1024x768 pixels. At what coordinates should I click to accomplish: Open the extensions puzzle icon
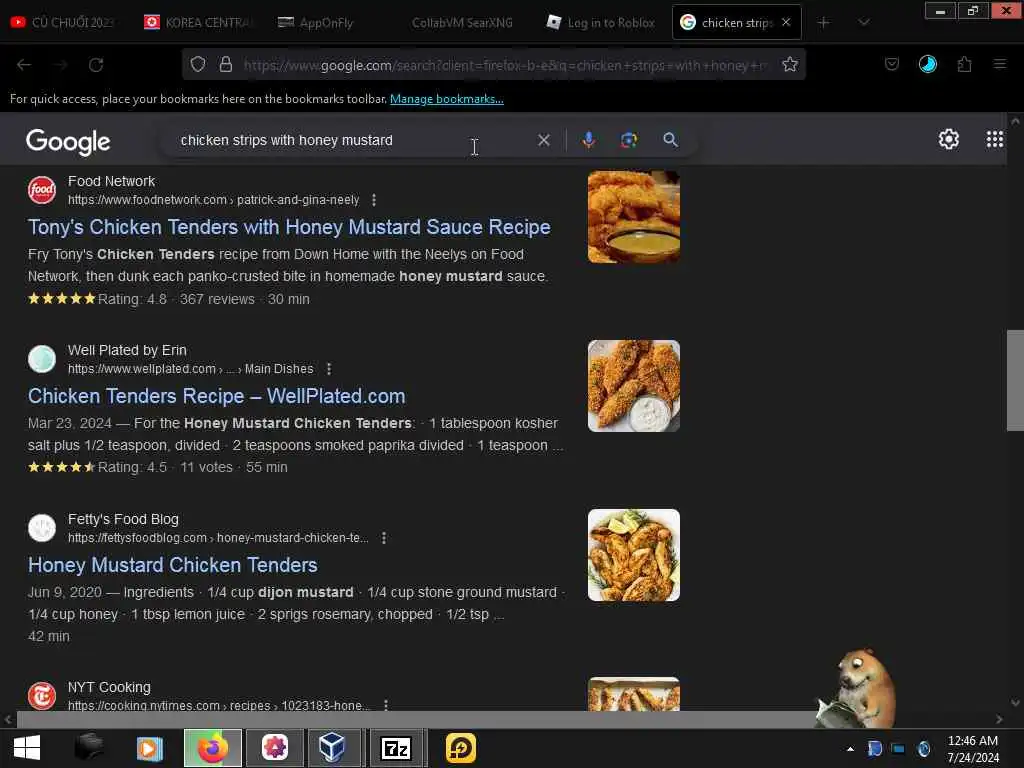964,64
